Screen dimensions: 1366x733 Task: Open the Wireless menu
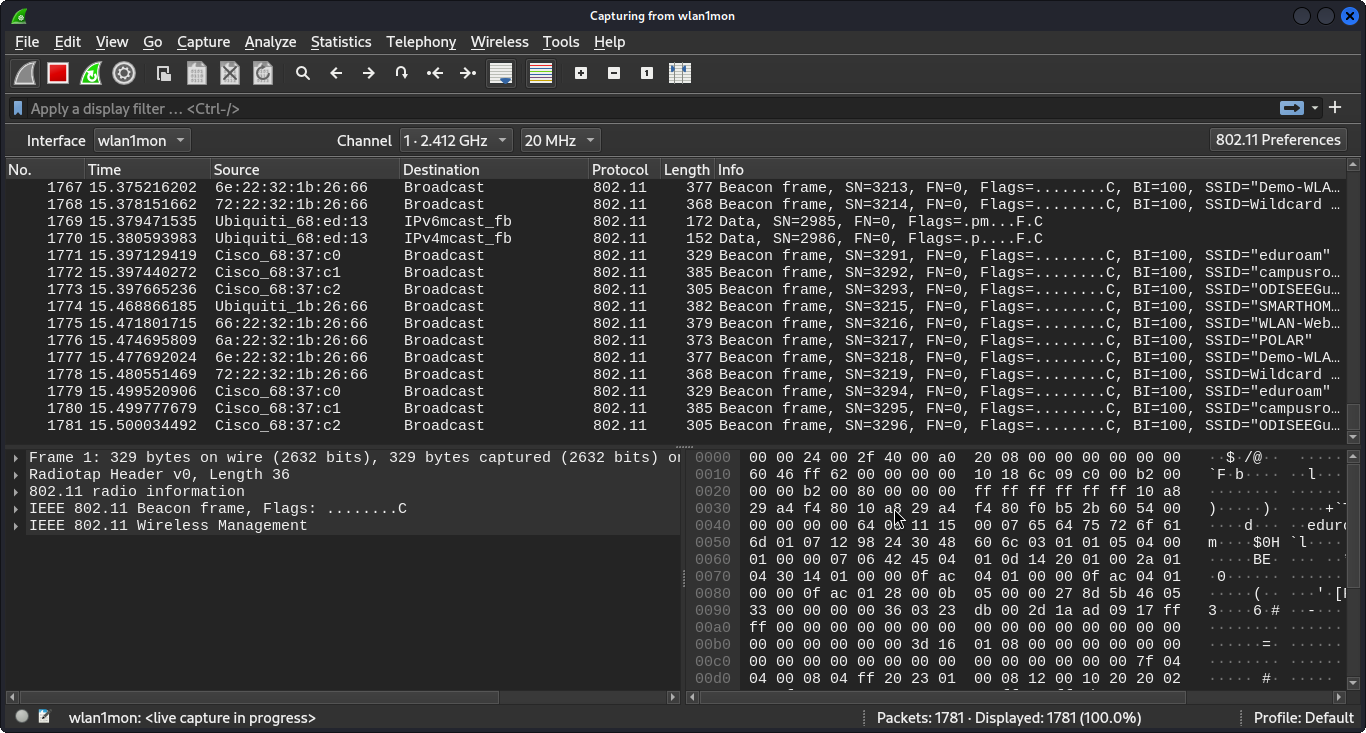point(499,42)
